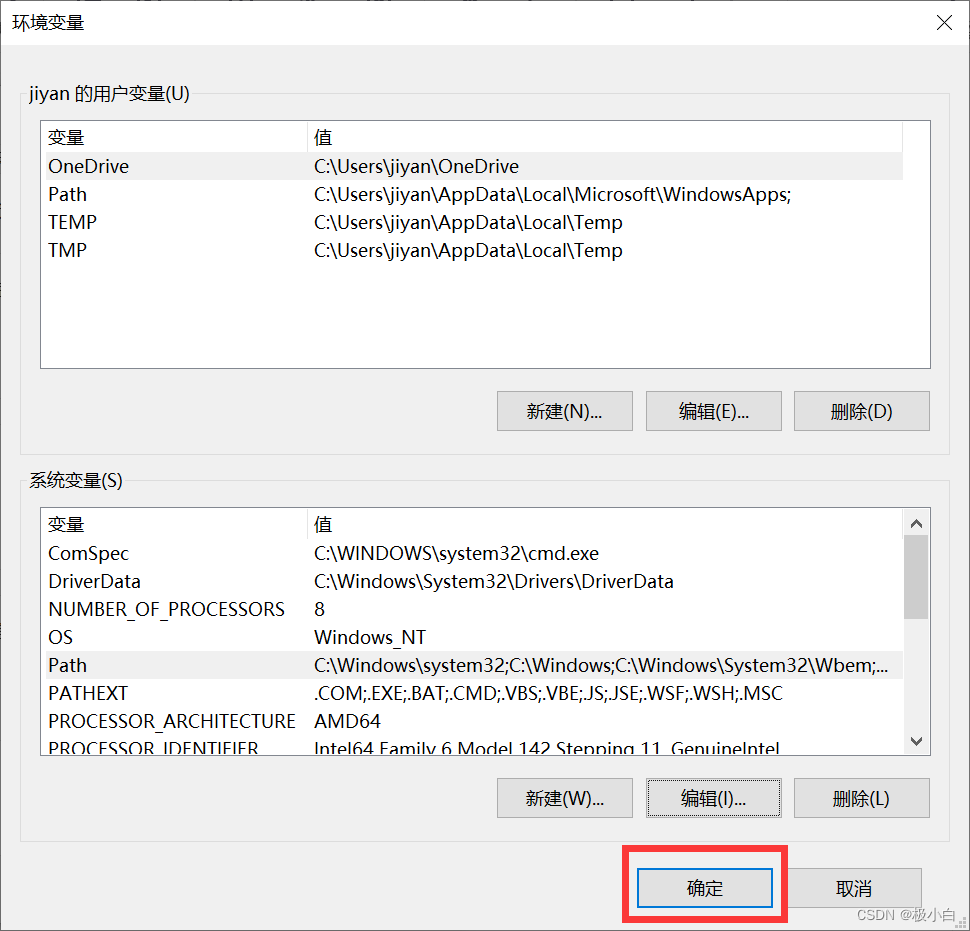Viewport: 970px width, 931px height.
Task: Click the NUMBER_OF_PROCESSORS value 8
Action: (x=319, y=609)
